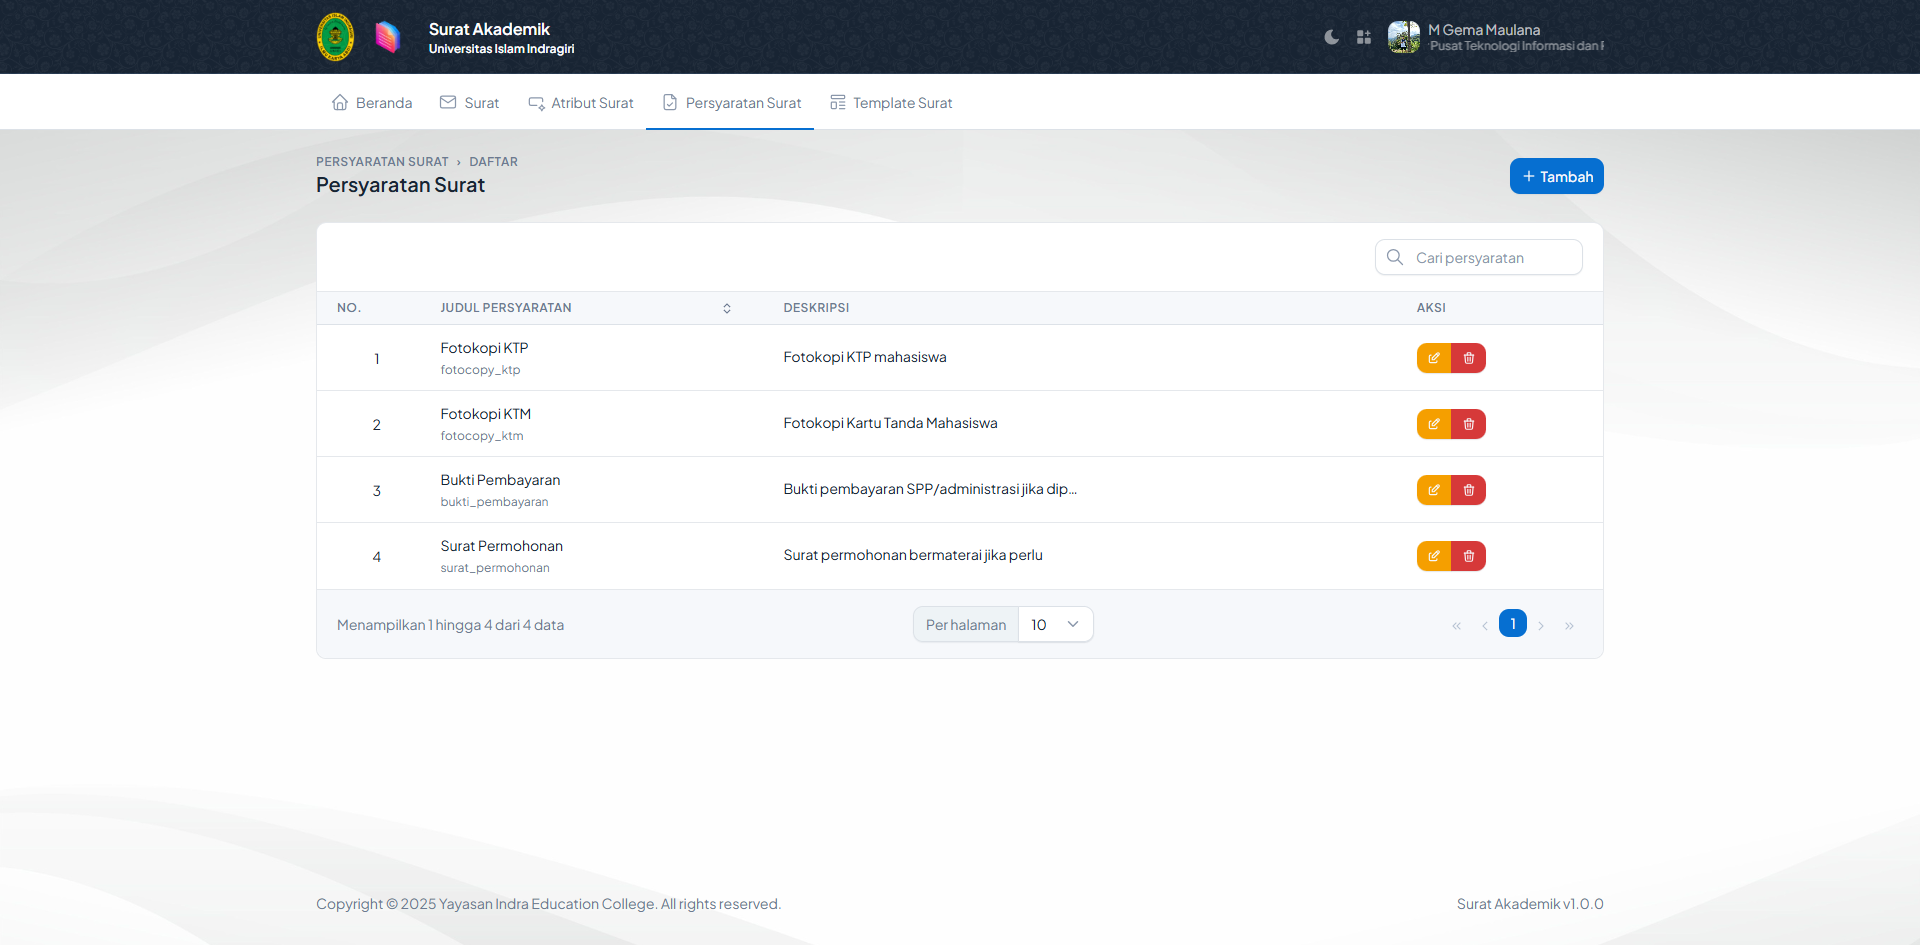Image resolution: width=1920 pixels, height=945 pixels.
Task: Delete the Fotokopi KTP requirement
Action: tap(1468, 358)
